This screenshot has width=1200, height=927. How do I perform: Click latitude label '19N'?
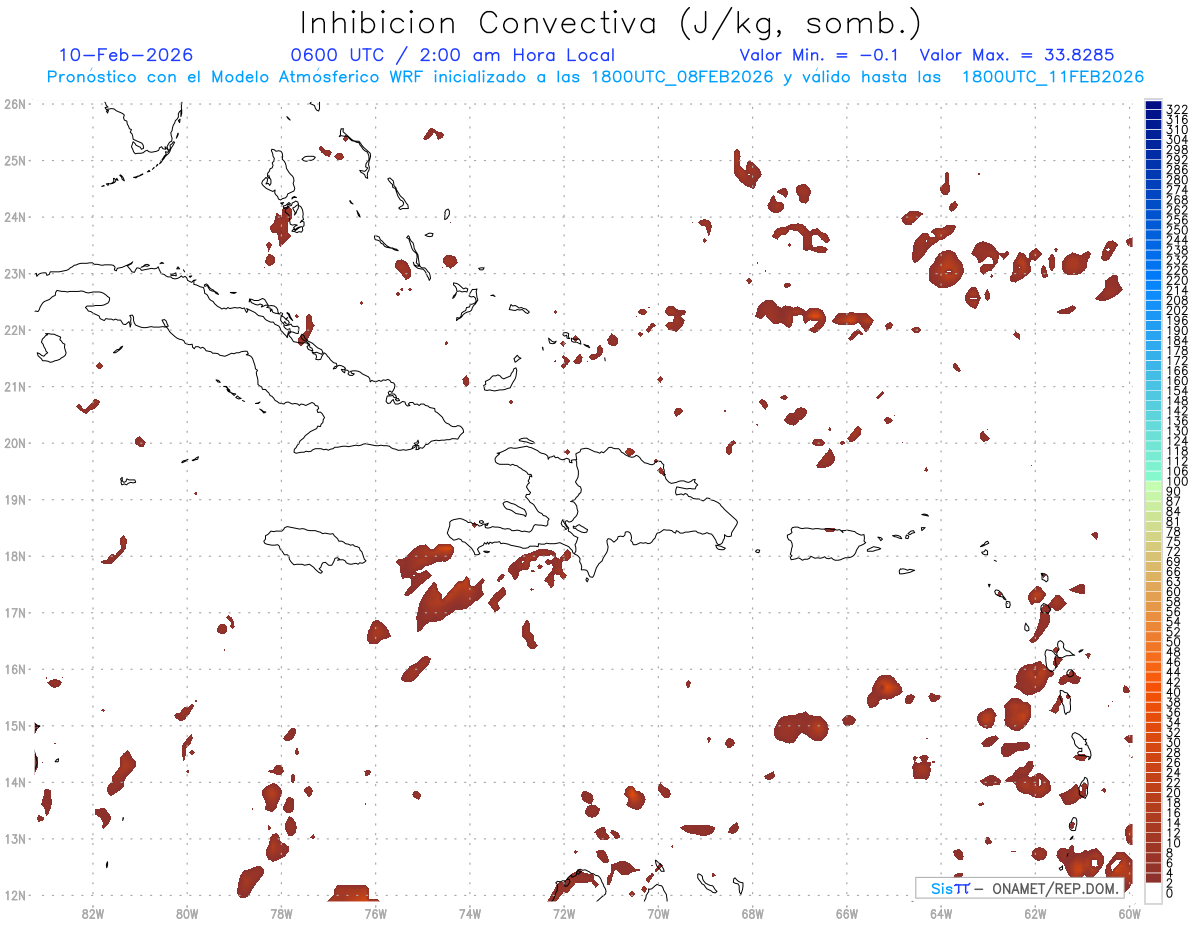[x=14, y=499]
